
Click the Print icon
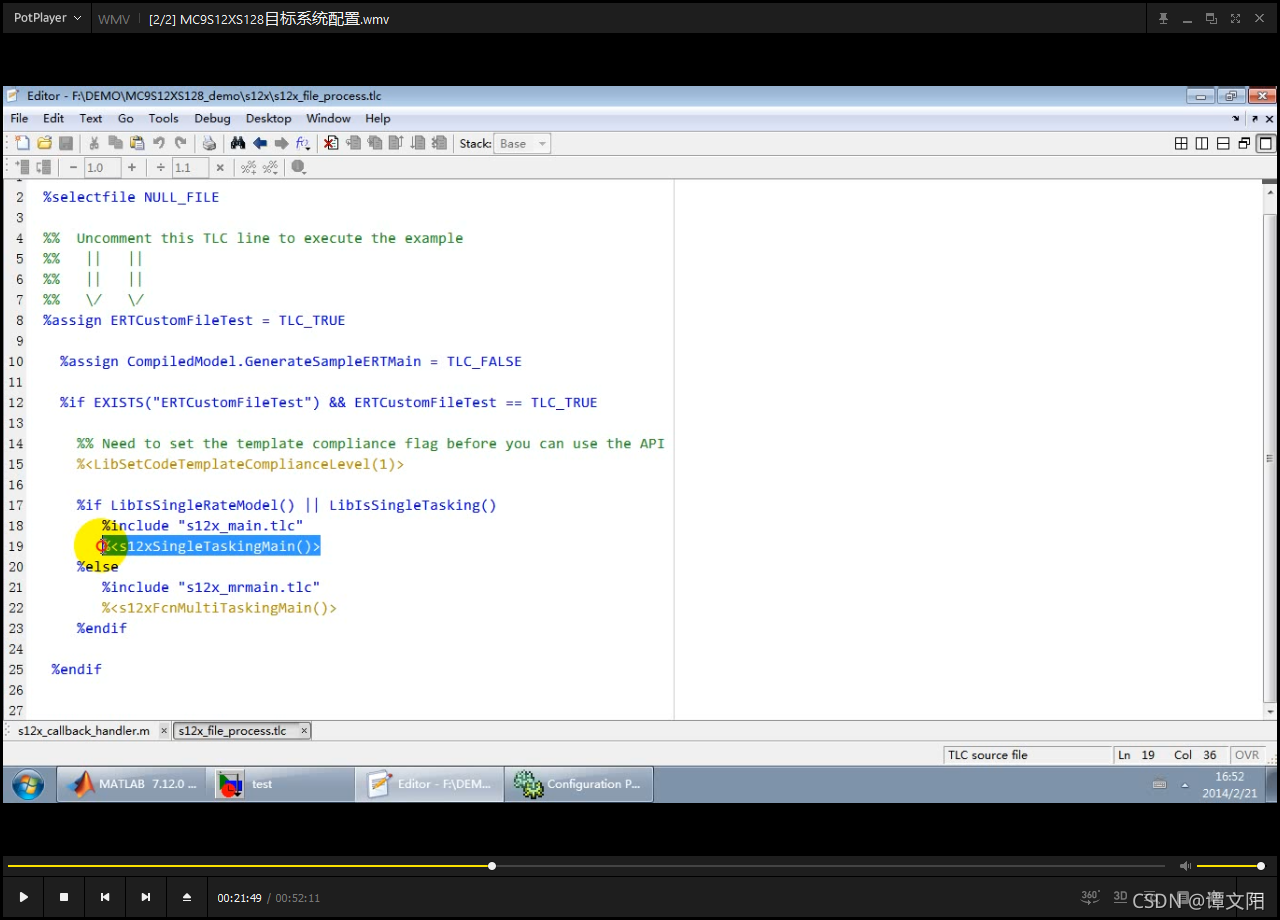(x=209, y=143)
